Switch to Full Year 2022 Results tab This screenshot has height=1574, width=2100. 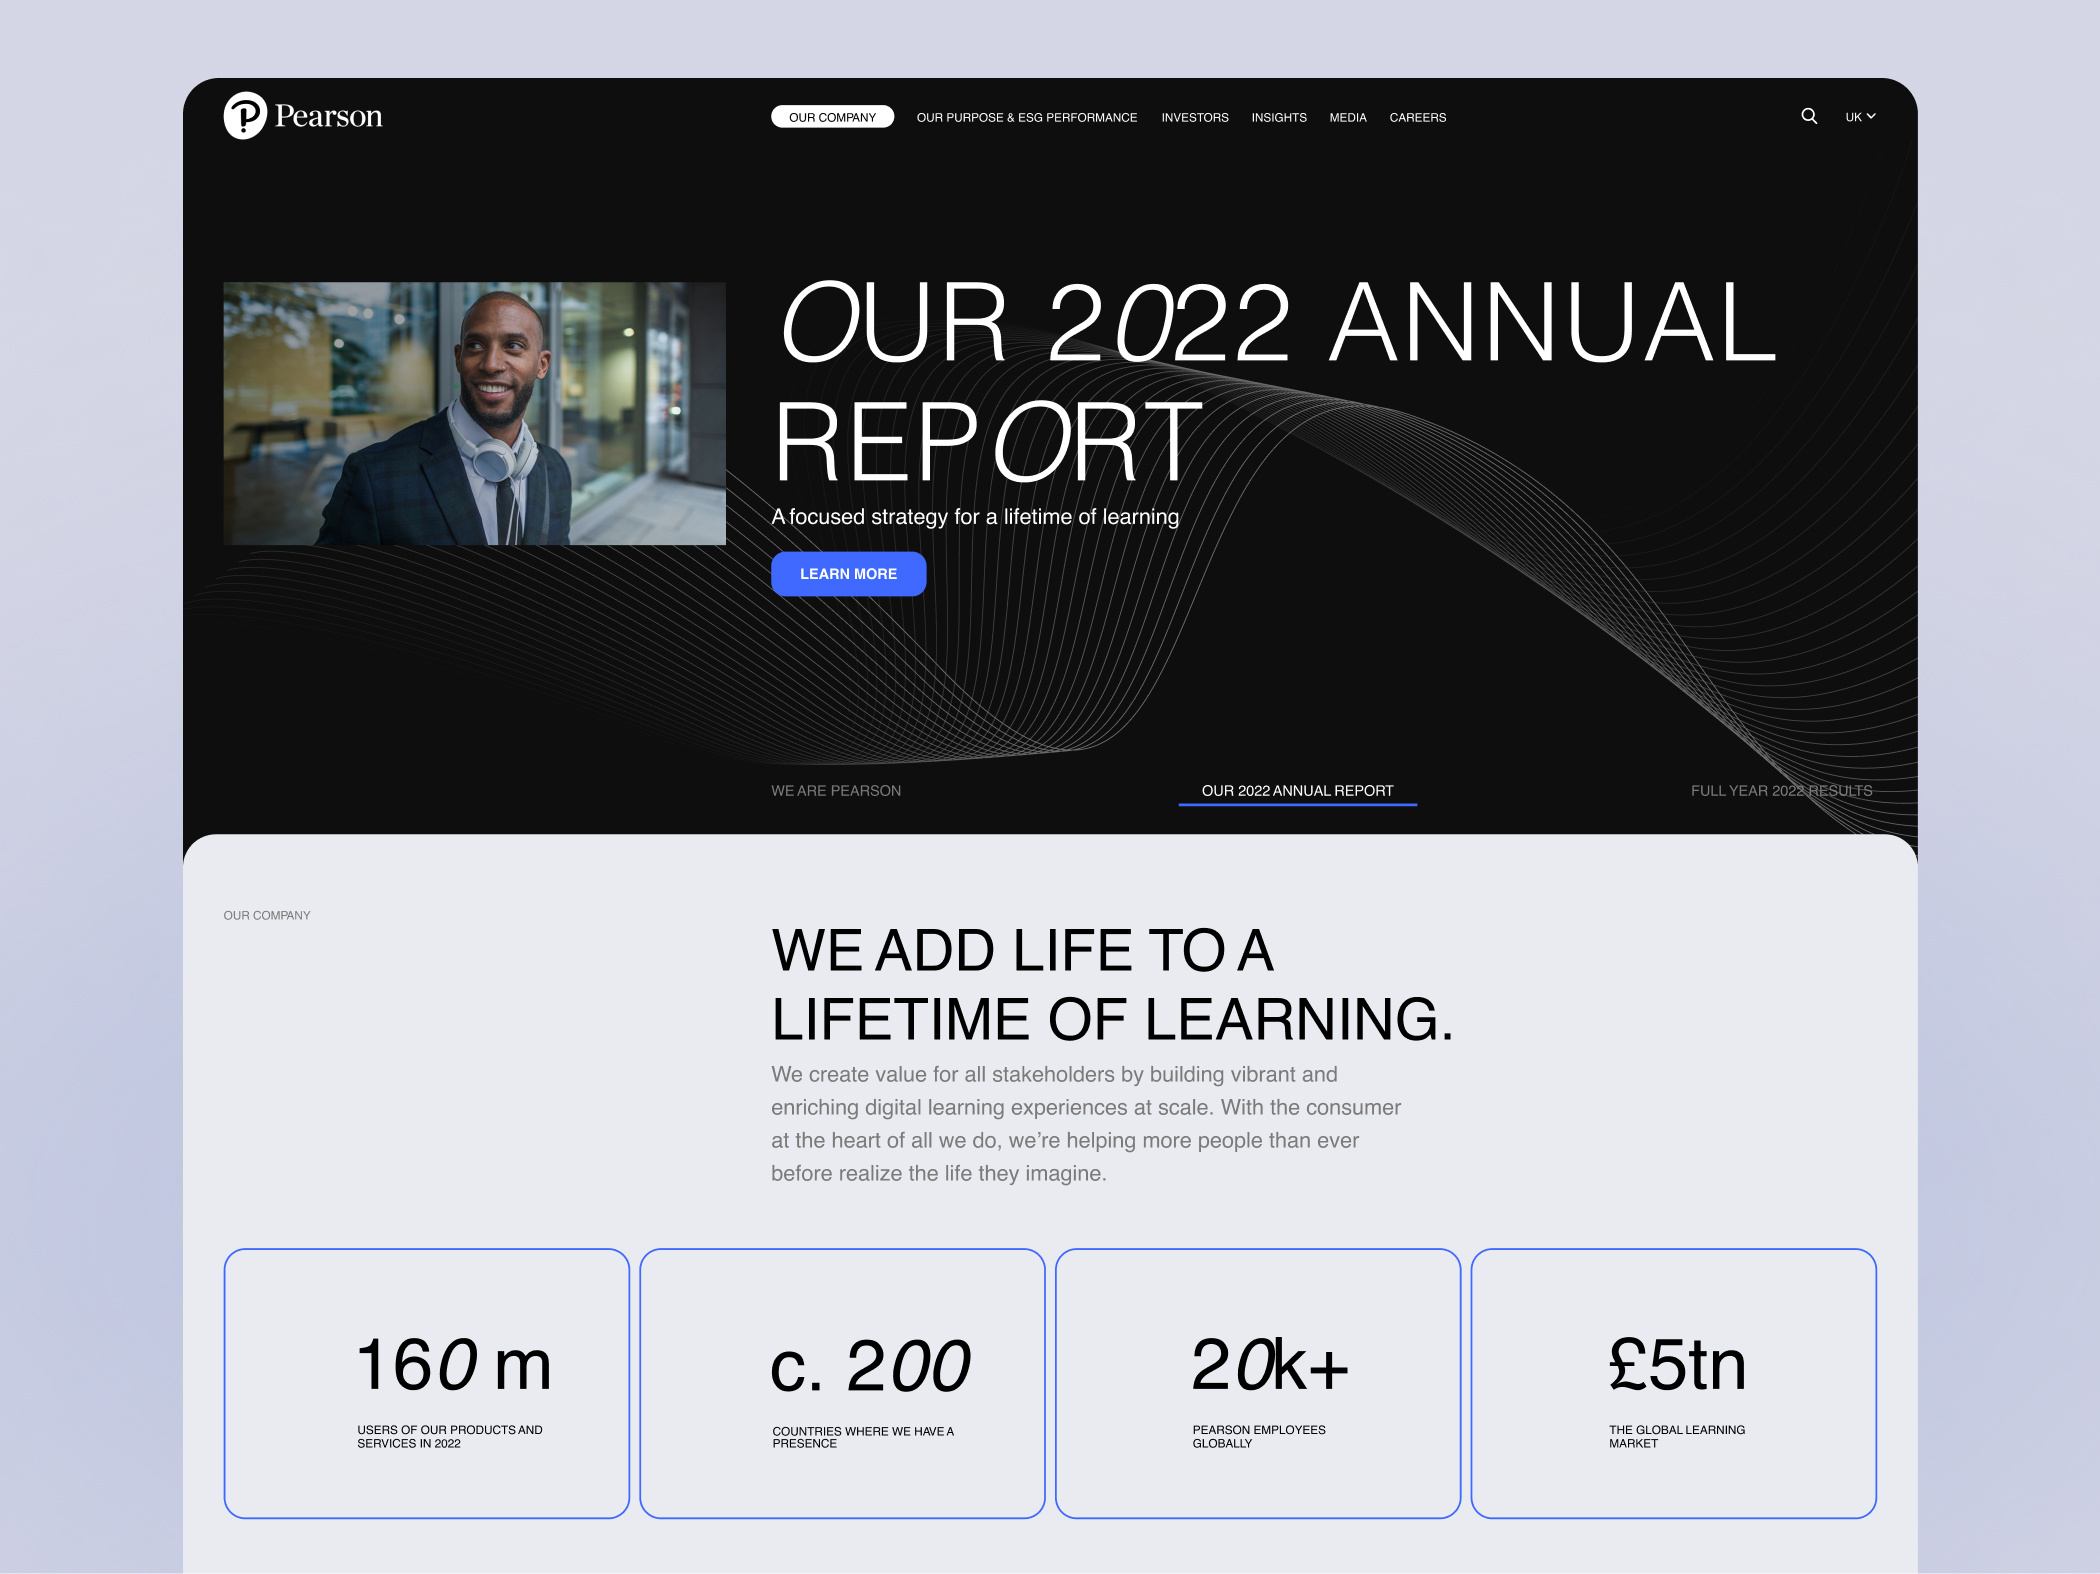[x=1782, y=791]
